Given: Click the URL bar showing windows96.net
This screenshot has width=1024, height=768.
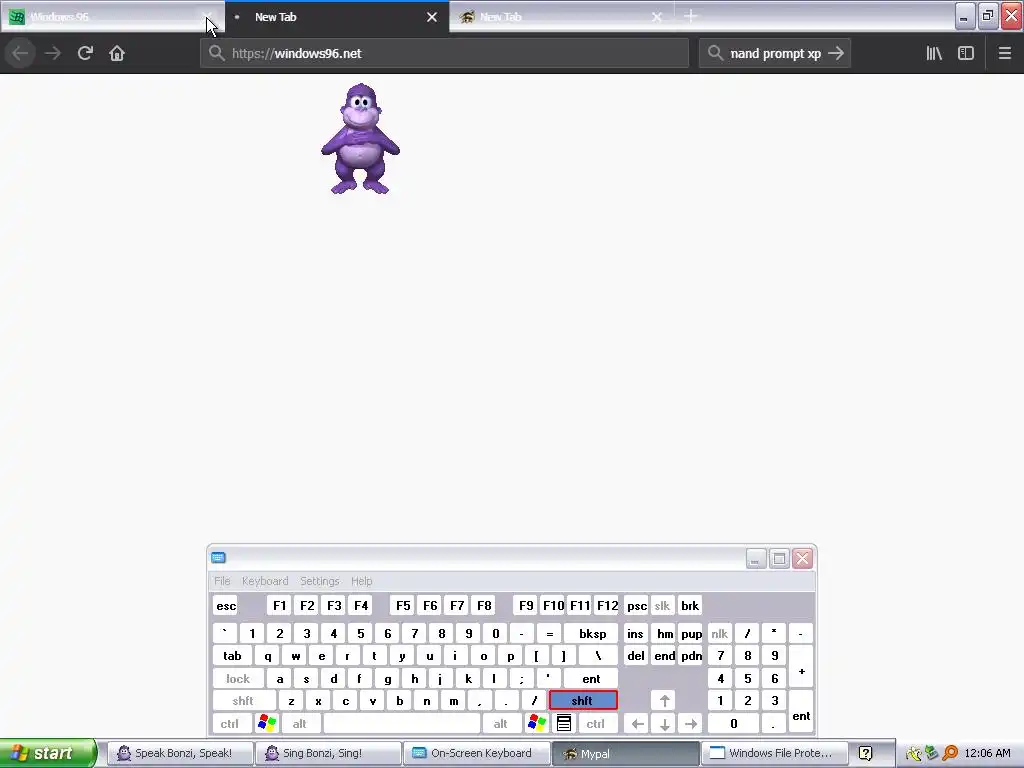Looking at the screenshot, I should coord(445,53).
